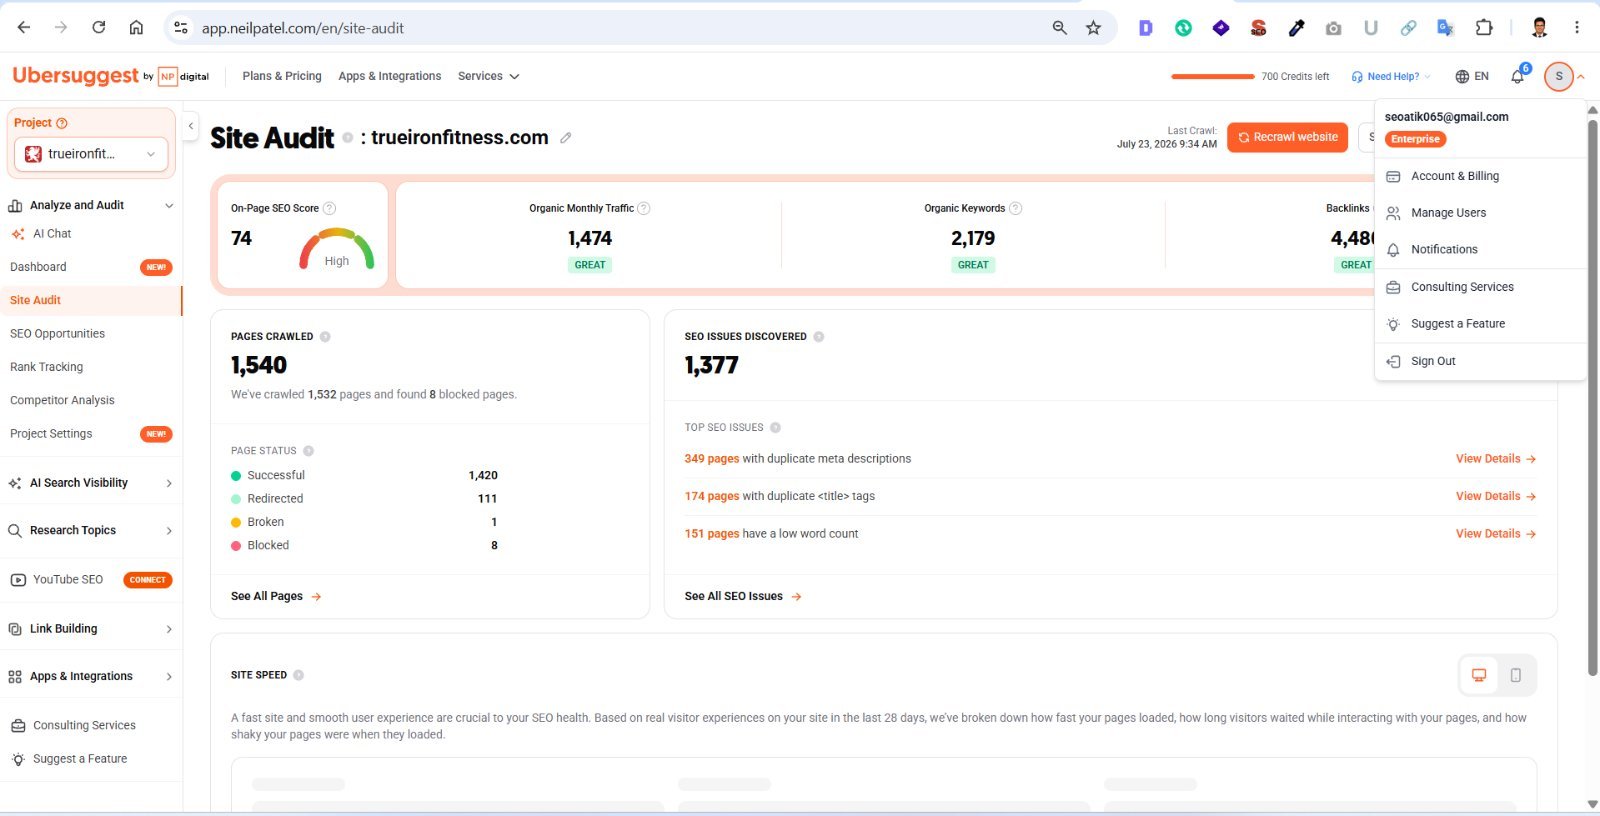
Task: Click info icon beside Site Speed
Action: pos(299,675)
